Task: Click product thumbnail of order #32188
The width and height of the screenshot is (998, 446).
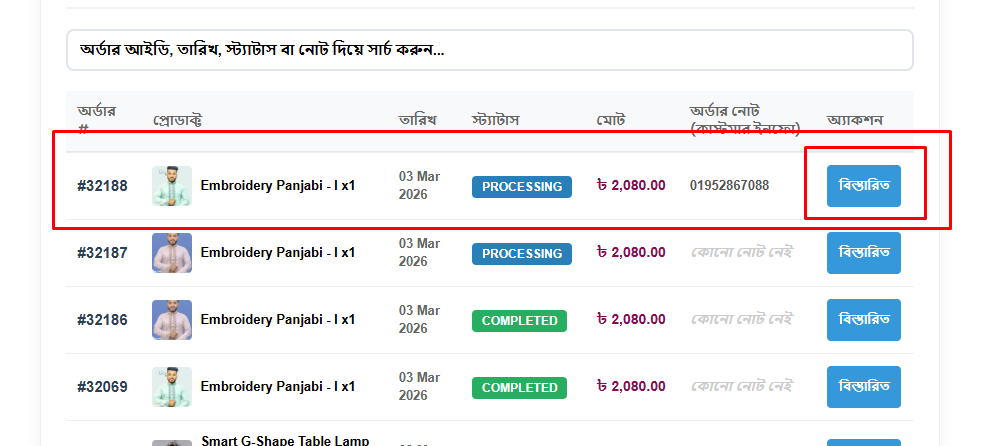Action: pos(172,186)
